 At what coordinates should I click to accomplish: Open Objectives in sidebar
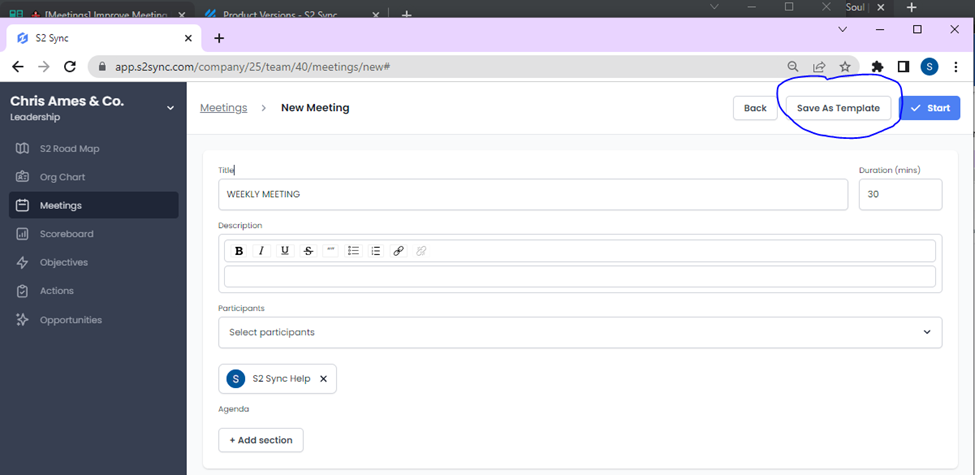tap(93, 262)
